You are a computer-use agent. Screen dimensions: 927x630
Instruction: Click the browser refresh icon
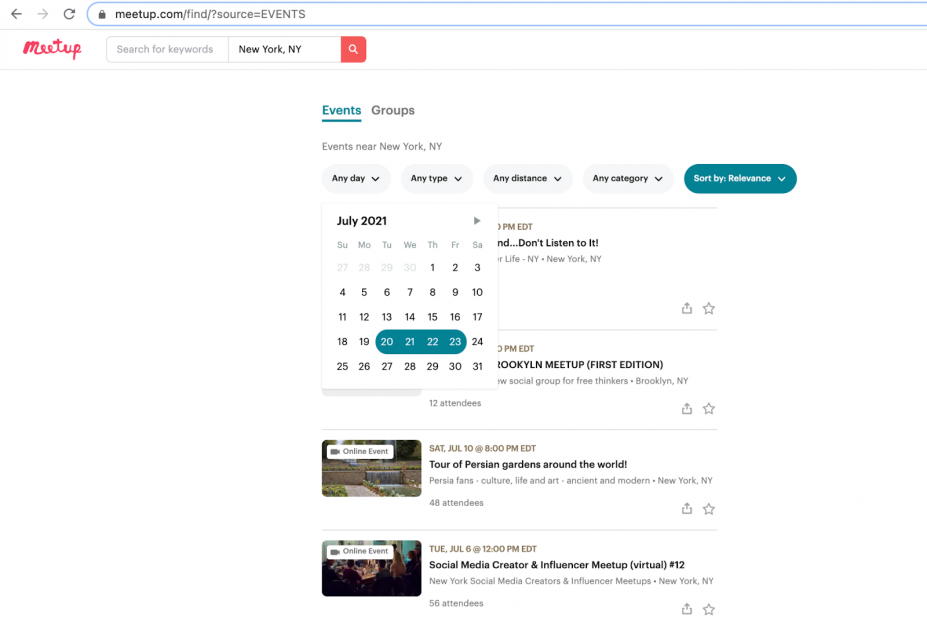pos(68,14)
